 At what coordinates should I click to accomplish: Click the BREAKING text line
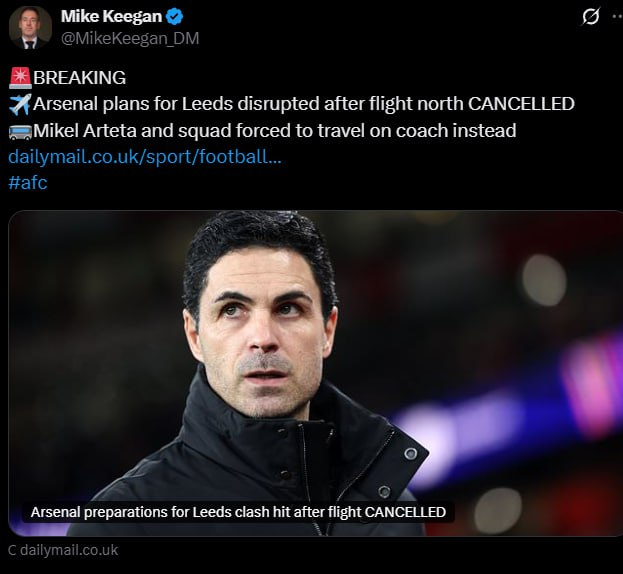[x=80, y=78]
